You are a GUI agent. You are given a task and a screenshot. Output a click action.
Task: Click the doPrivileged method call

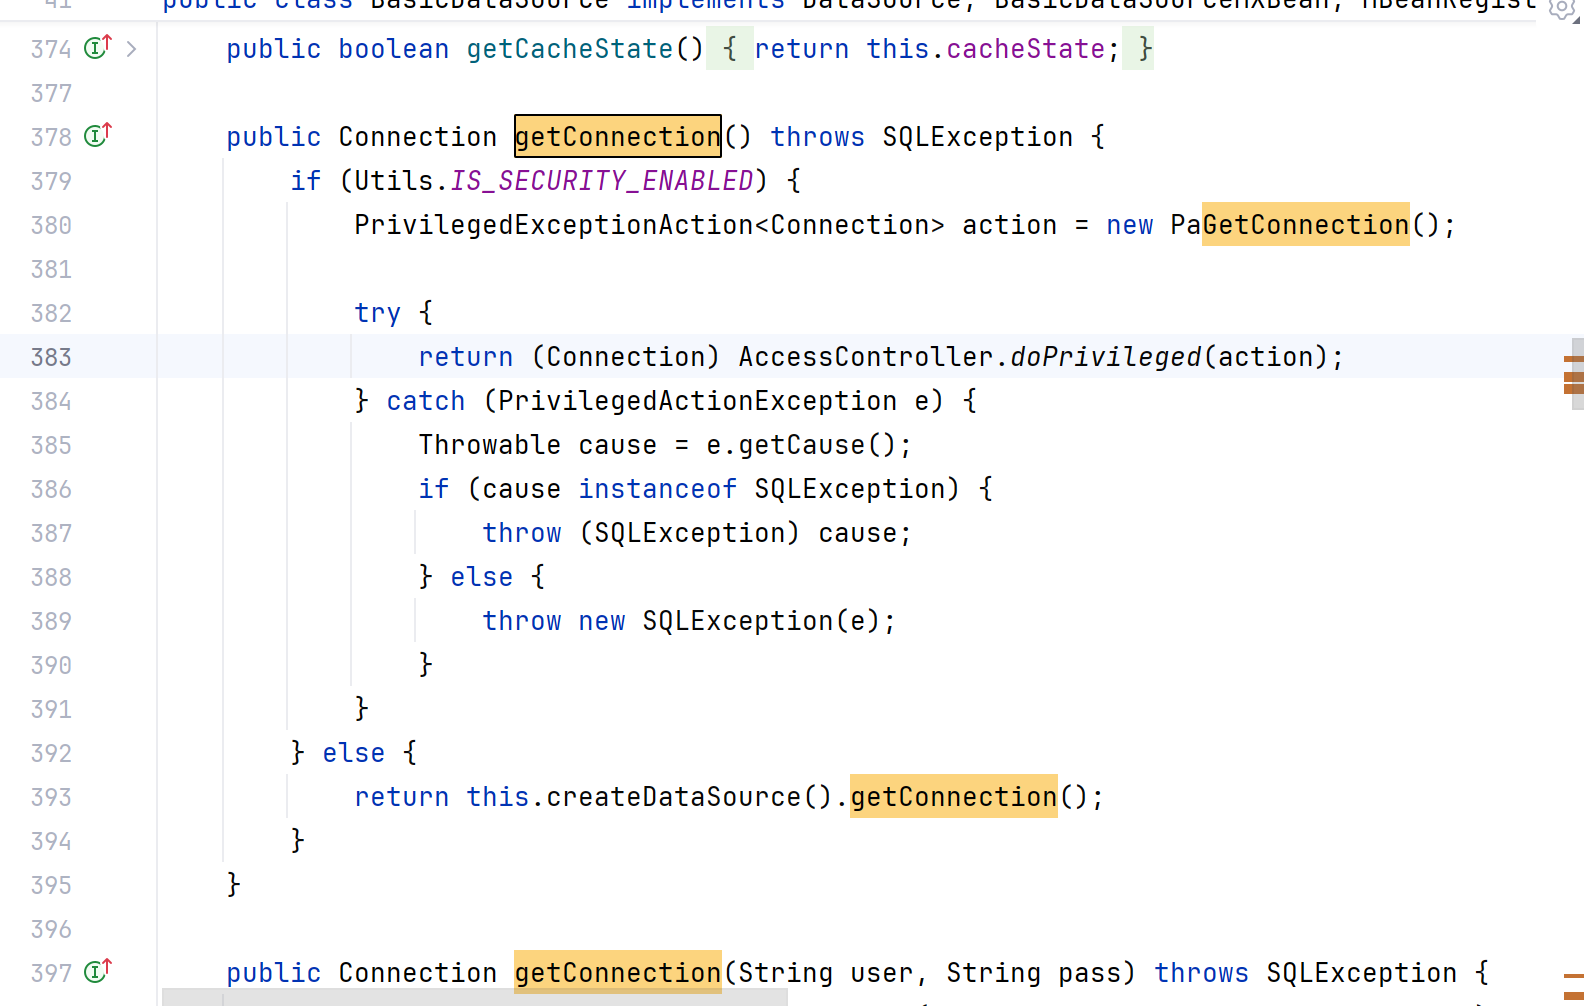[x=1105, y=357]
